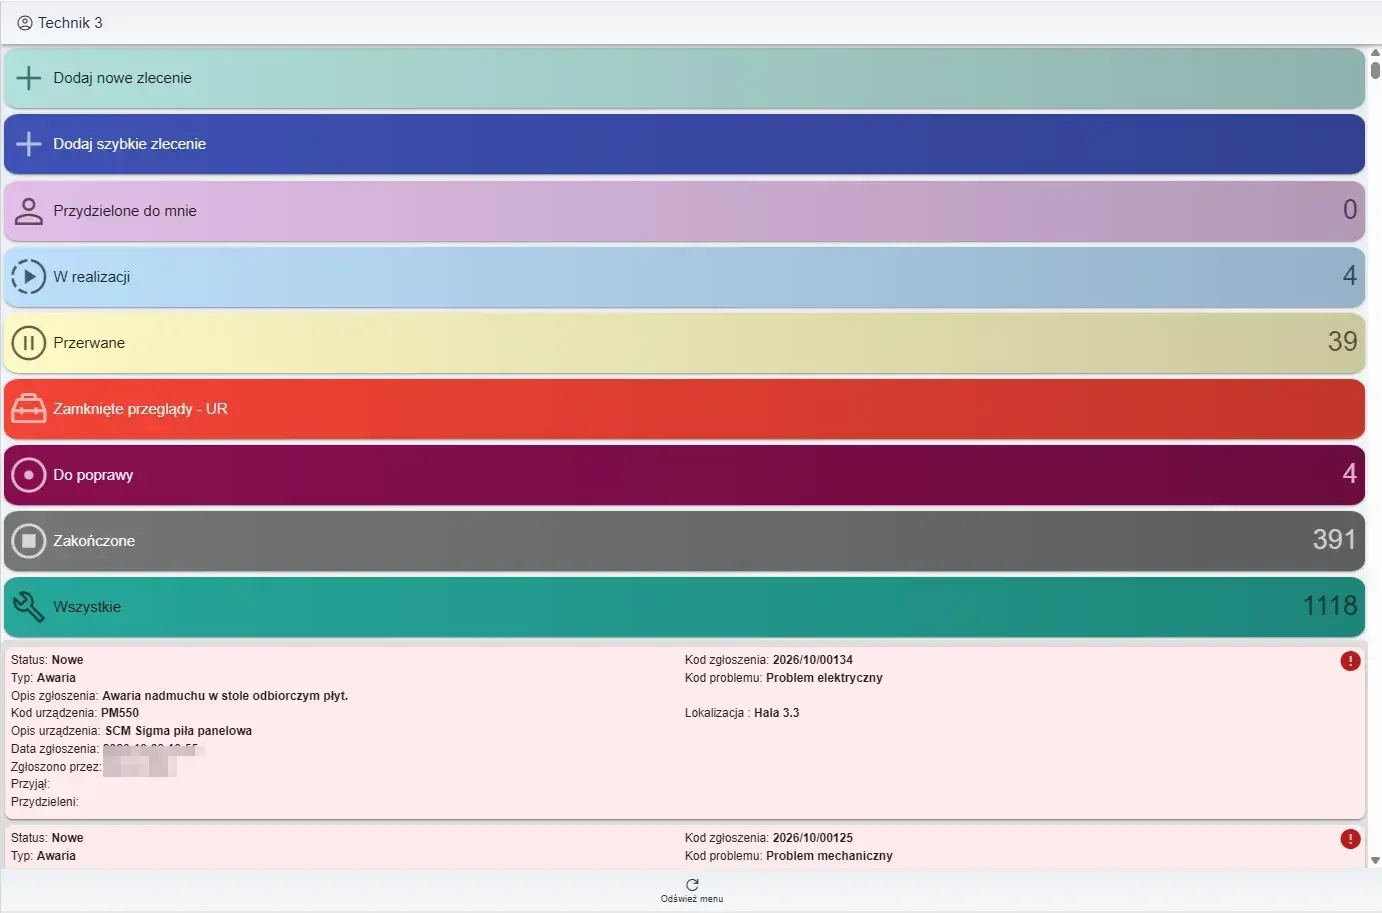
Task: Click the pause icon on Przerwane
Action: [x=29, y=343]
